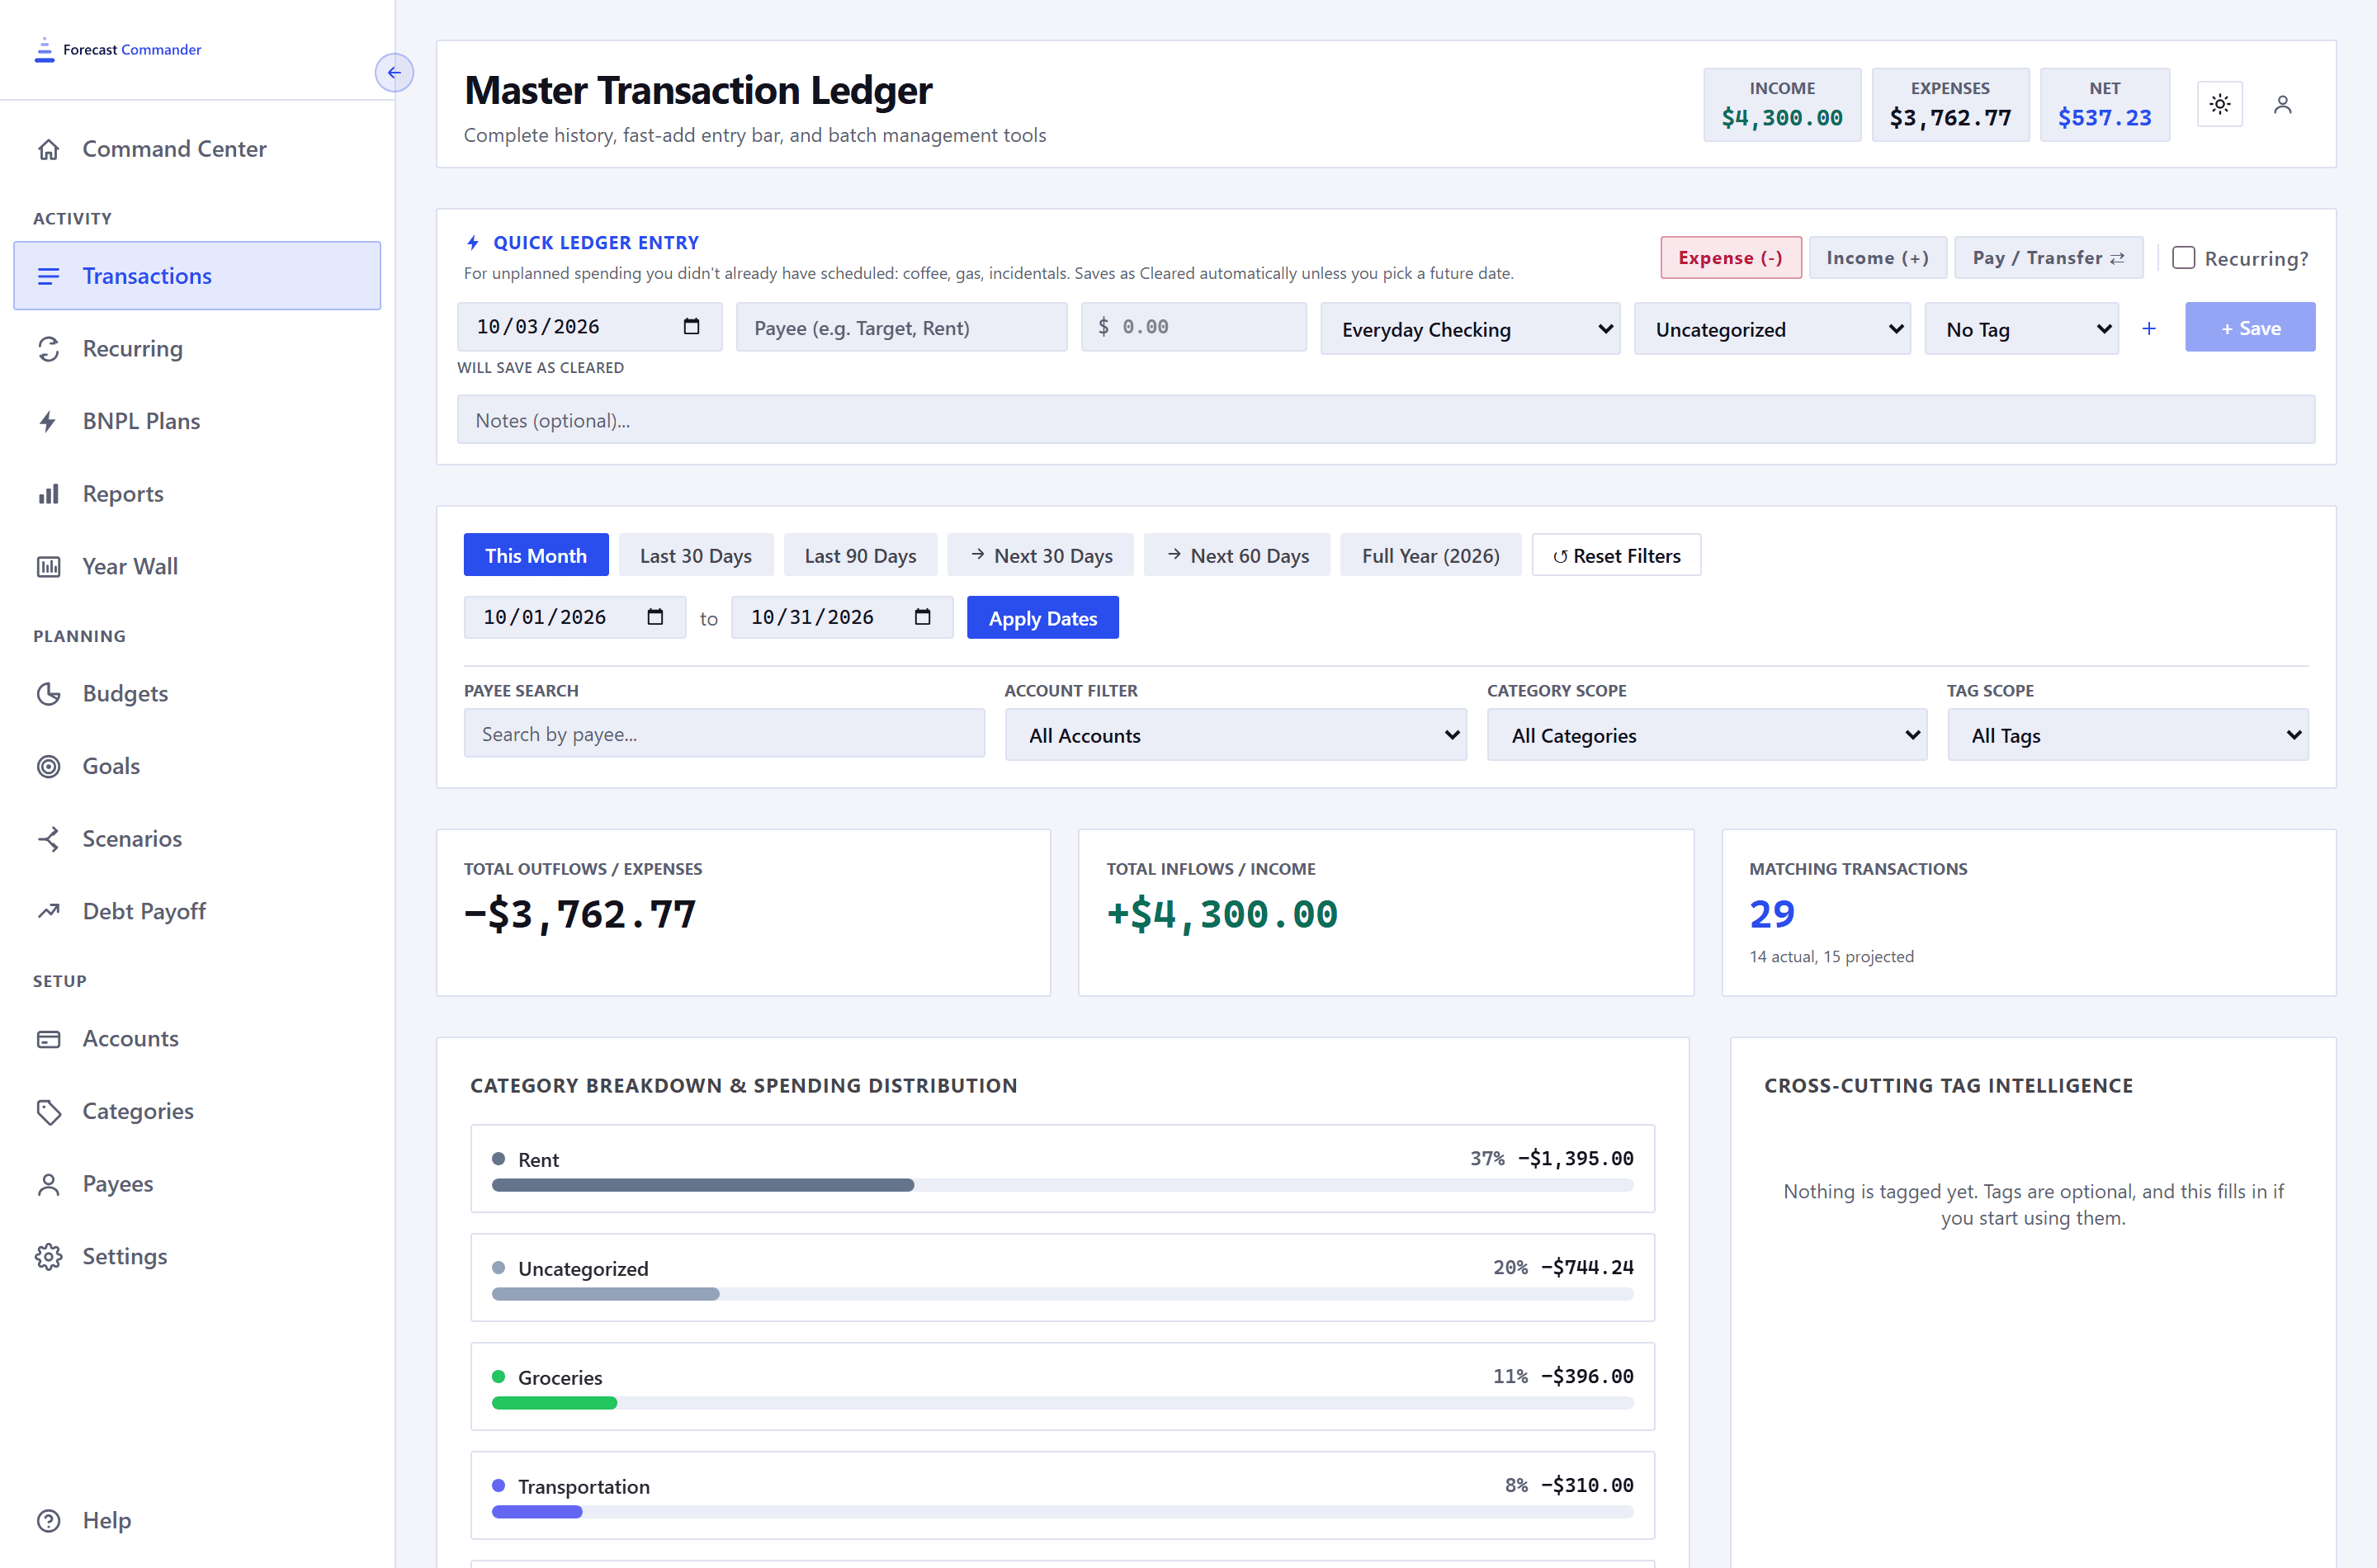Viewport: 2377px width, 1568px height.
Task: Click Reset Filters
Action: [1616, 555]
